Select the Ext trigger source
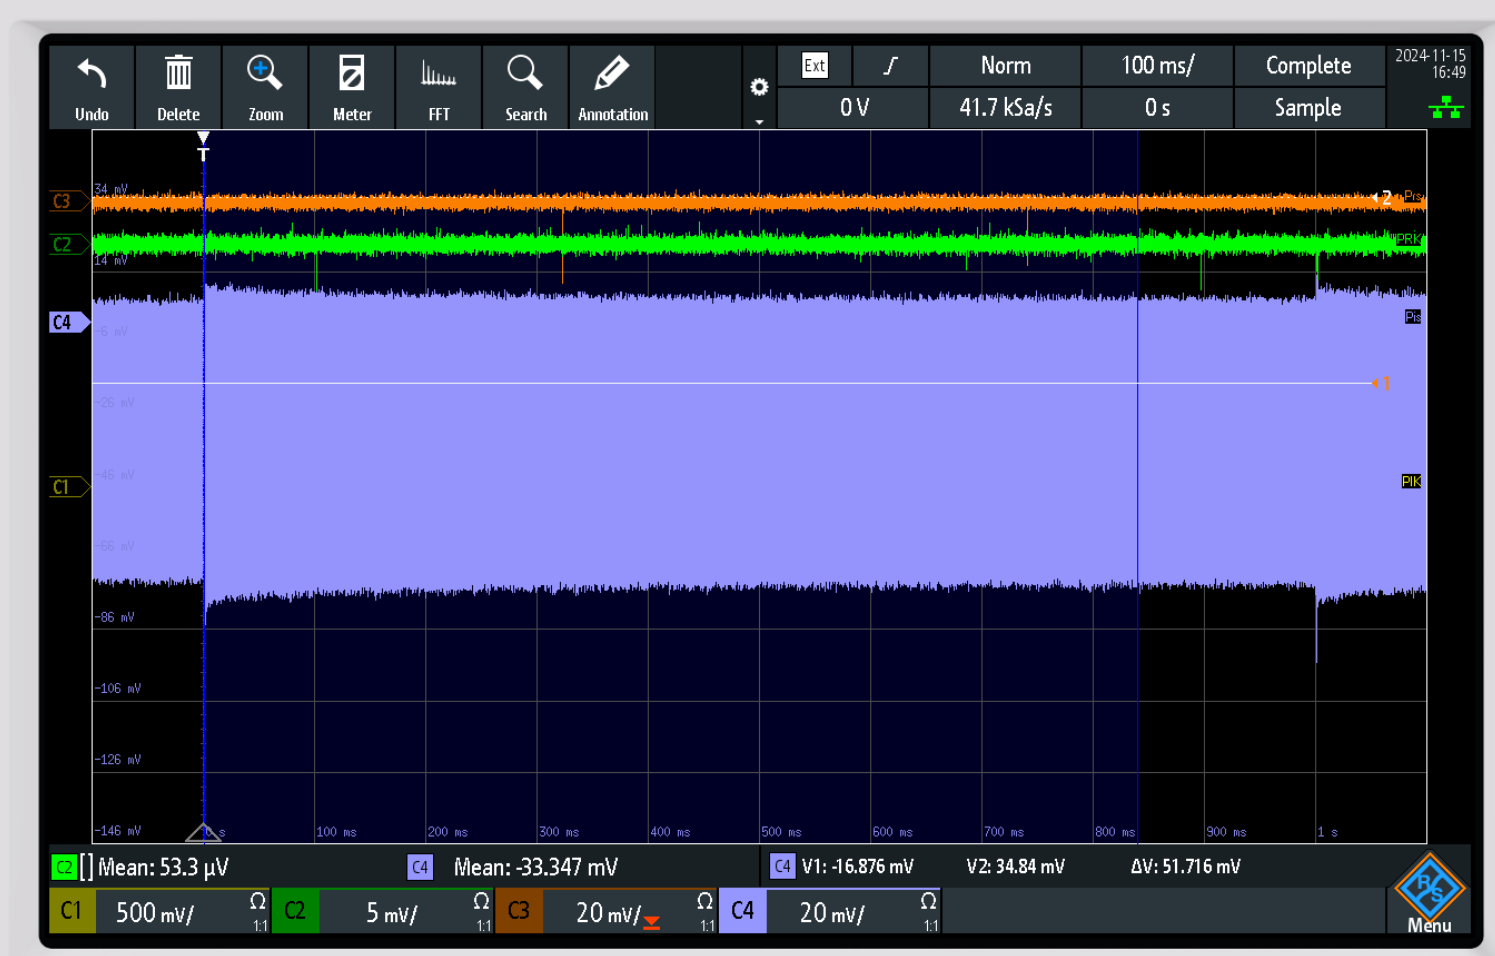Viewport: 1495px width, 956px height. (815, 66)
